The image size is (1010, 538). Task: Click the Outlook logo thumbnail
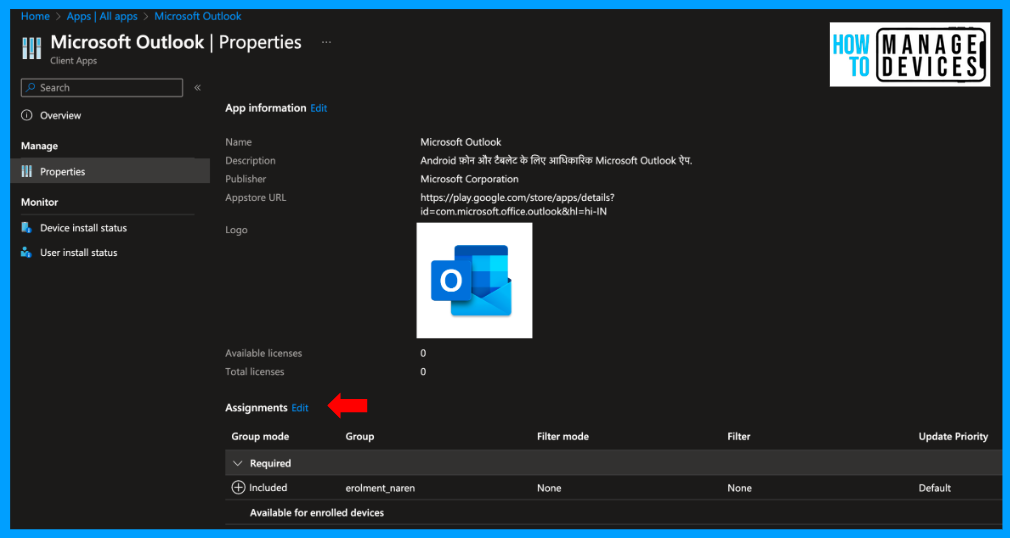pyautogui.click(x=474, y=280)
